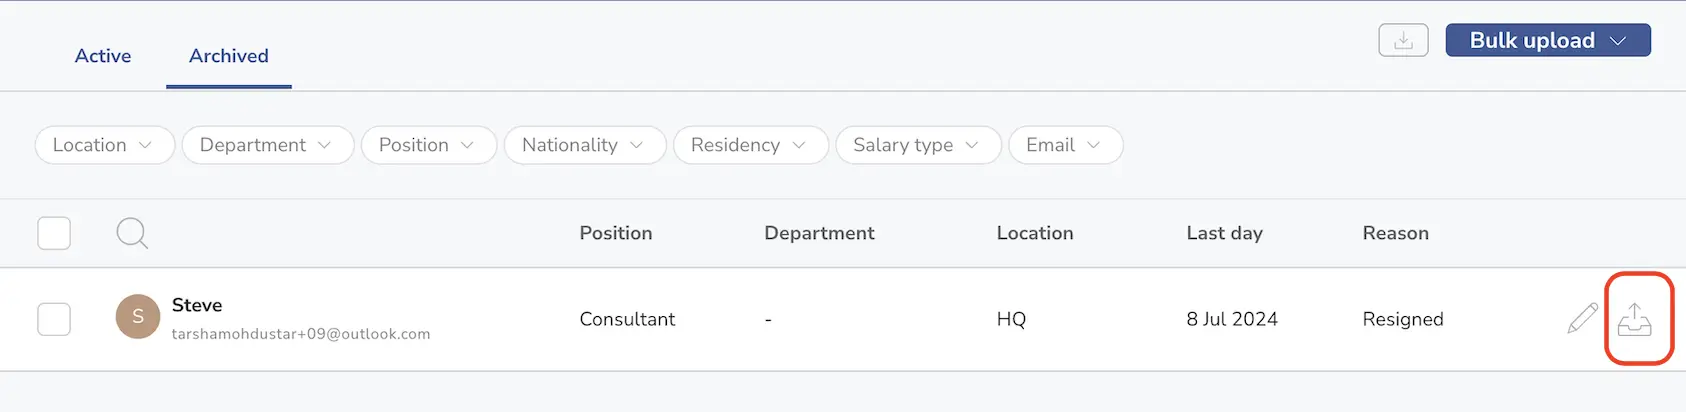Switch to the Active tab
This screenshot has height=412, width=1686.
[103, 56]
